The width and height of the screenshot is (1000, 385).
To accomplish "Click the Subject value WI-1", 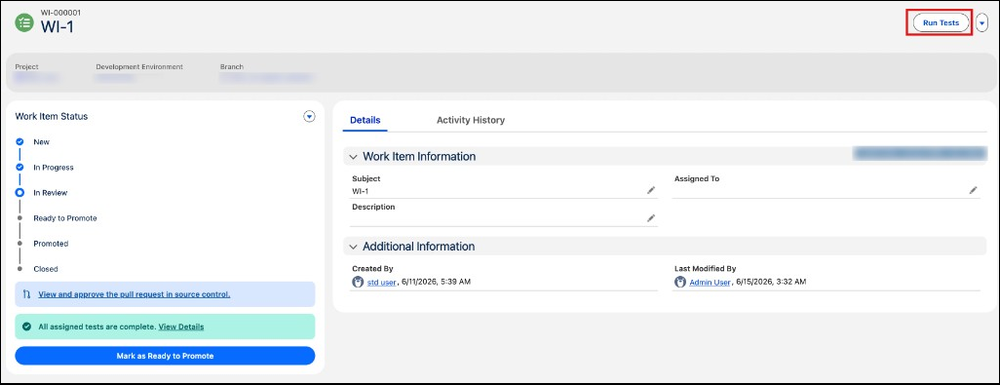I will click(x=360, y=191).
